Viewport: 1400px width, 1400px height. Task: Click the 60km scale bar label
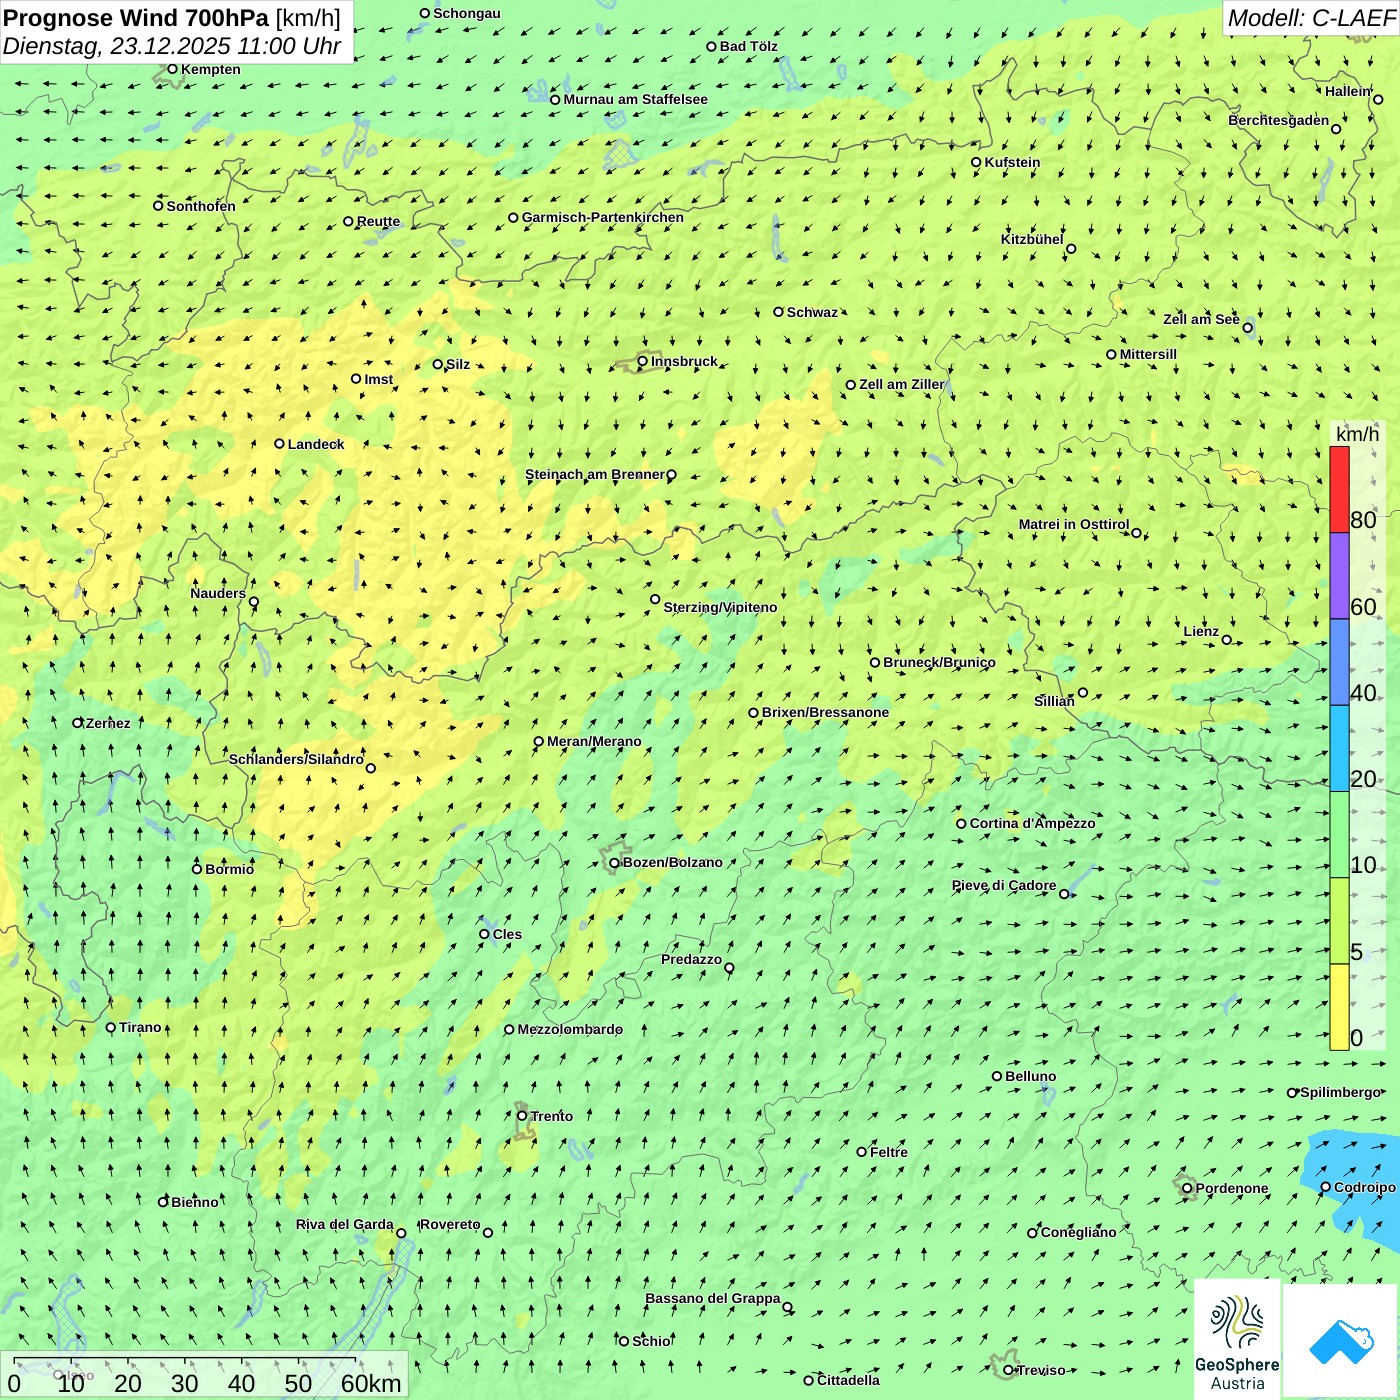pos(371,1383)
